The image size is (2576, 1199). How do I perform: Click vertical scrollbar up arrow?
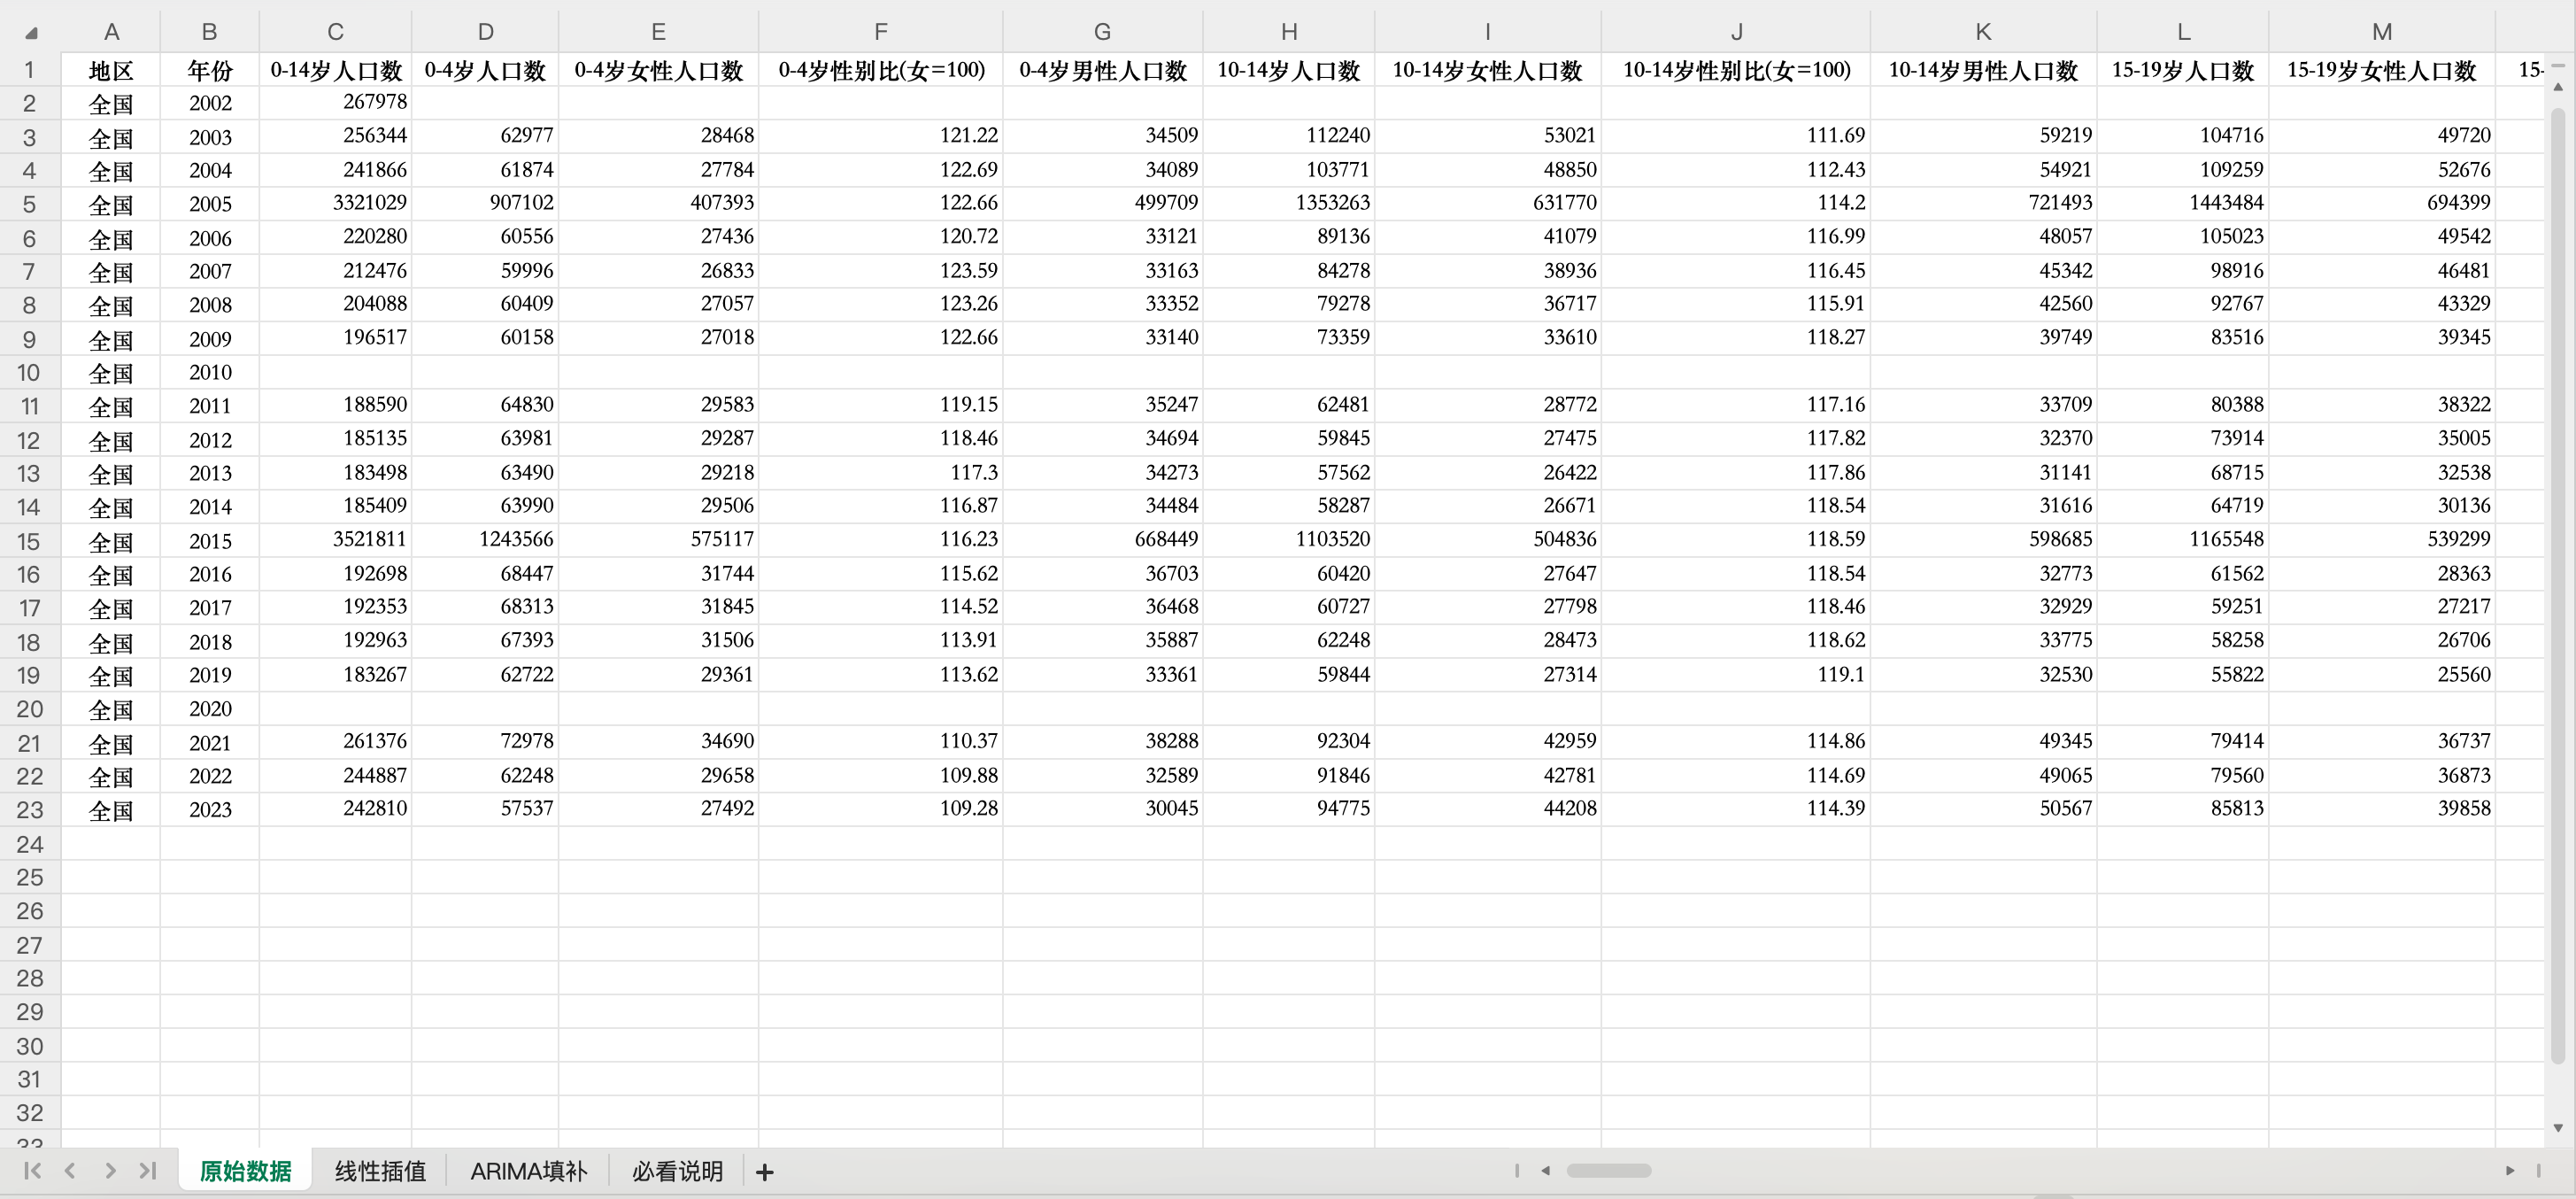click(x=2558, y=88)
